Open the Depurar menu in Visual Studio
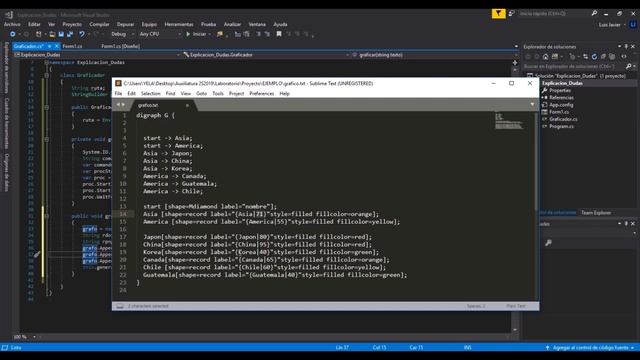Viewport: 640px width, 360px height. tap(125, 24)
